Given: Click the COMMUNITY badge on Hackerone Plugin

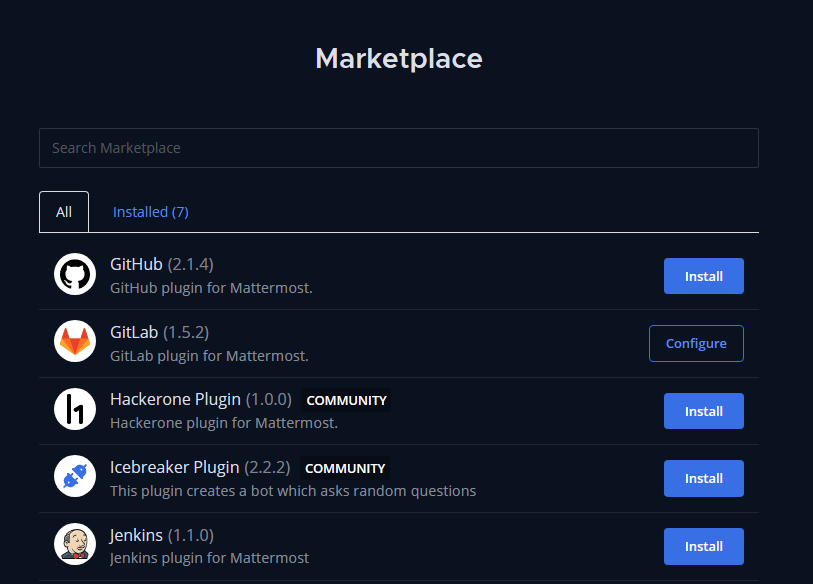Looking at the screenshot, I should pos(346,400).
